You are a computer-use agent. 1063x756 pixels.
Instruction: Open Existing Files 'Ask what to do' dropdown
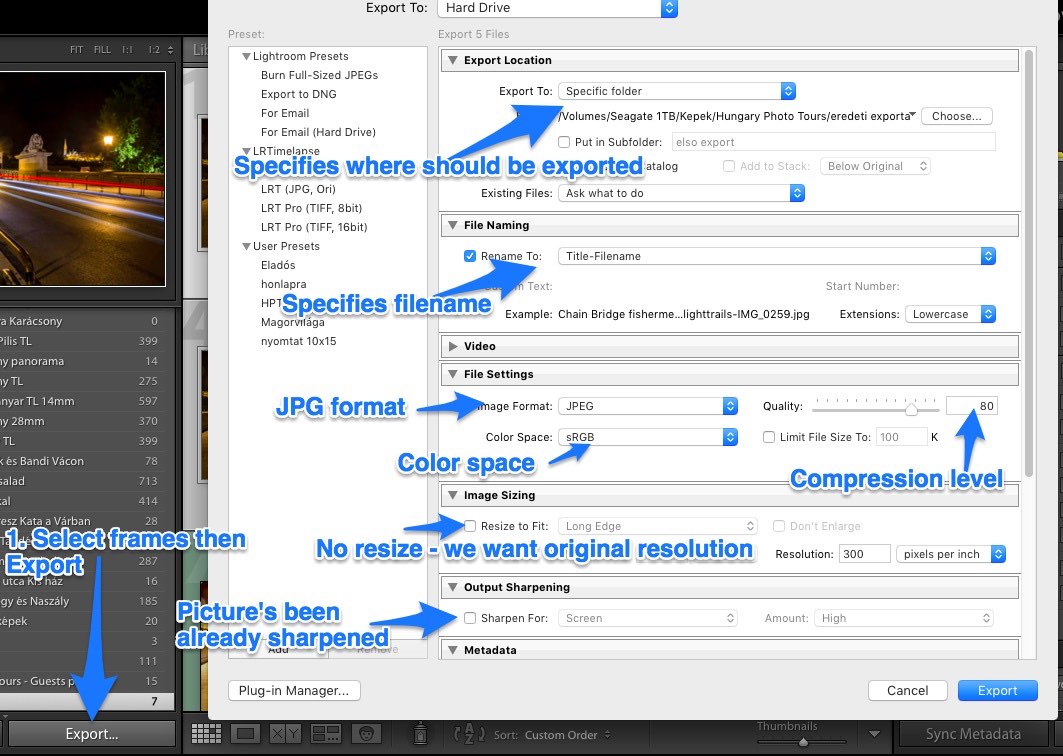(x=681, y=193)
